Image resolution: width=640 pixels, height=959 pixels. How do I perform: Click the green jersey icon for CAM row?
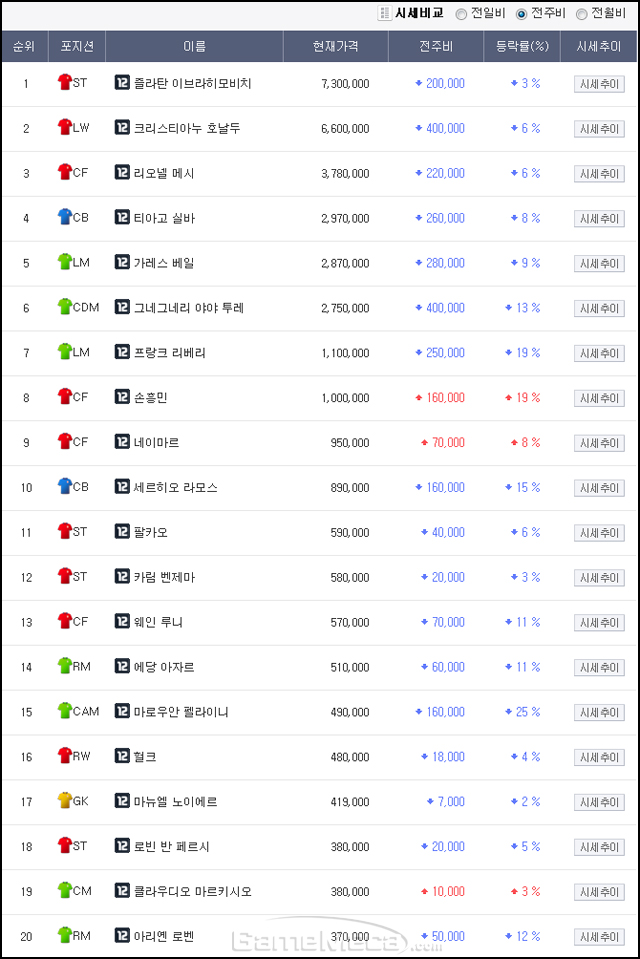point(64,710)
